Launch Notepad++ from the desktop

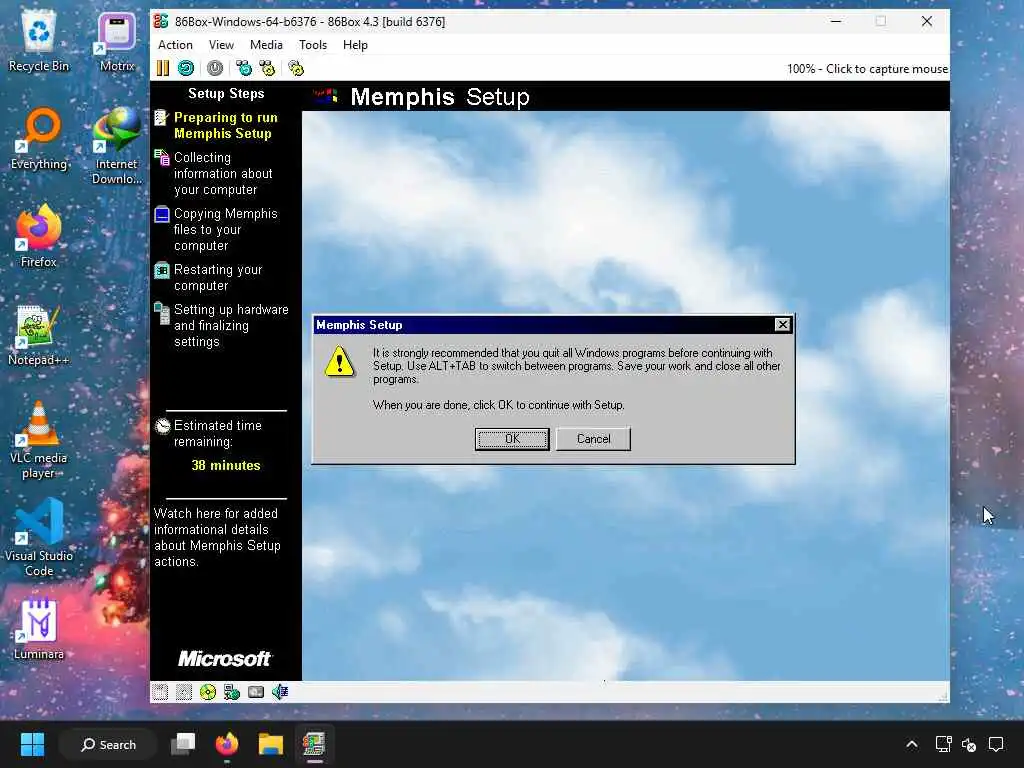(39, 336)
